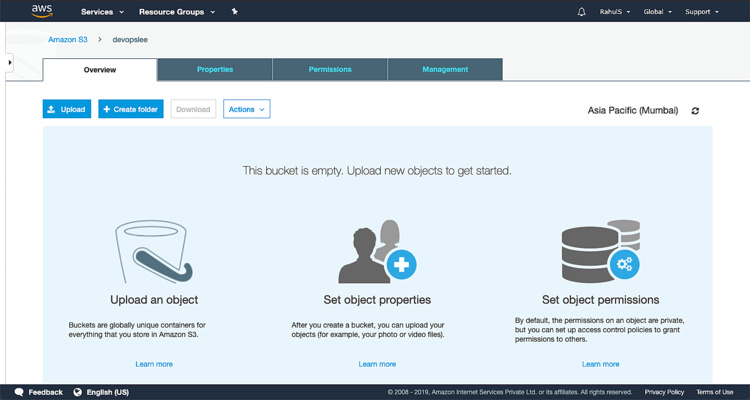
Task: Go to Amazon S3 breadcrumb link
Action: [67, 39]
